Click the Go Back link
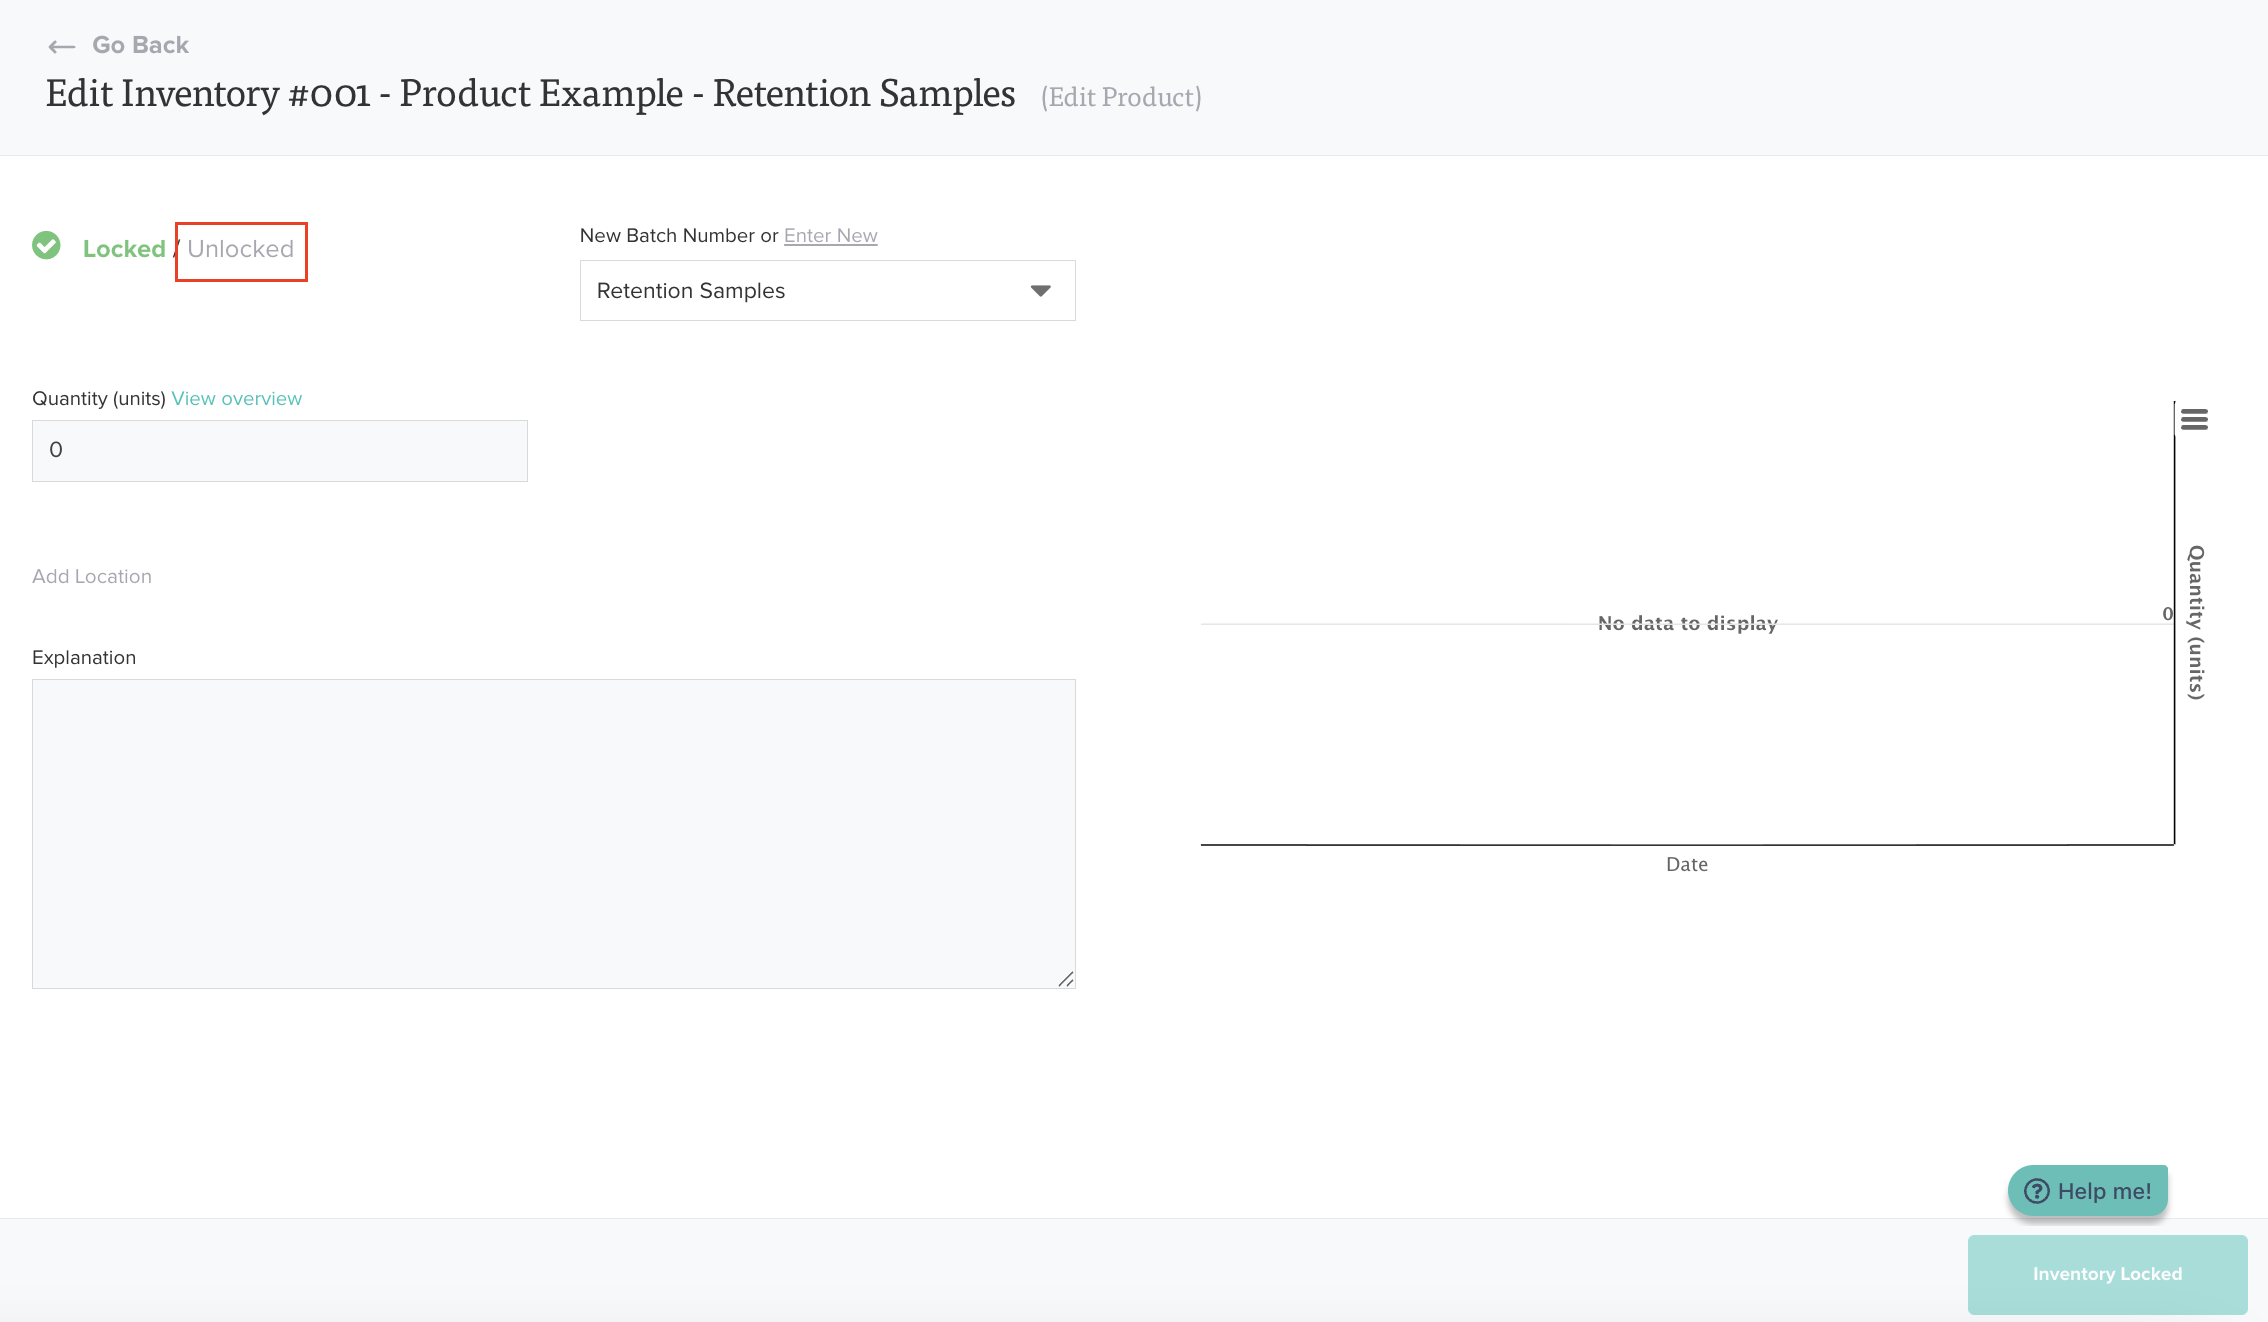The image size is (2268, 1322). [x=140, y=45]
